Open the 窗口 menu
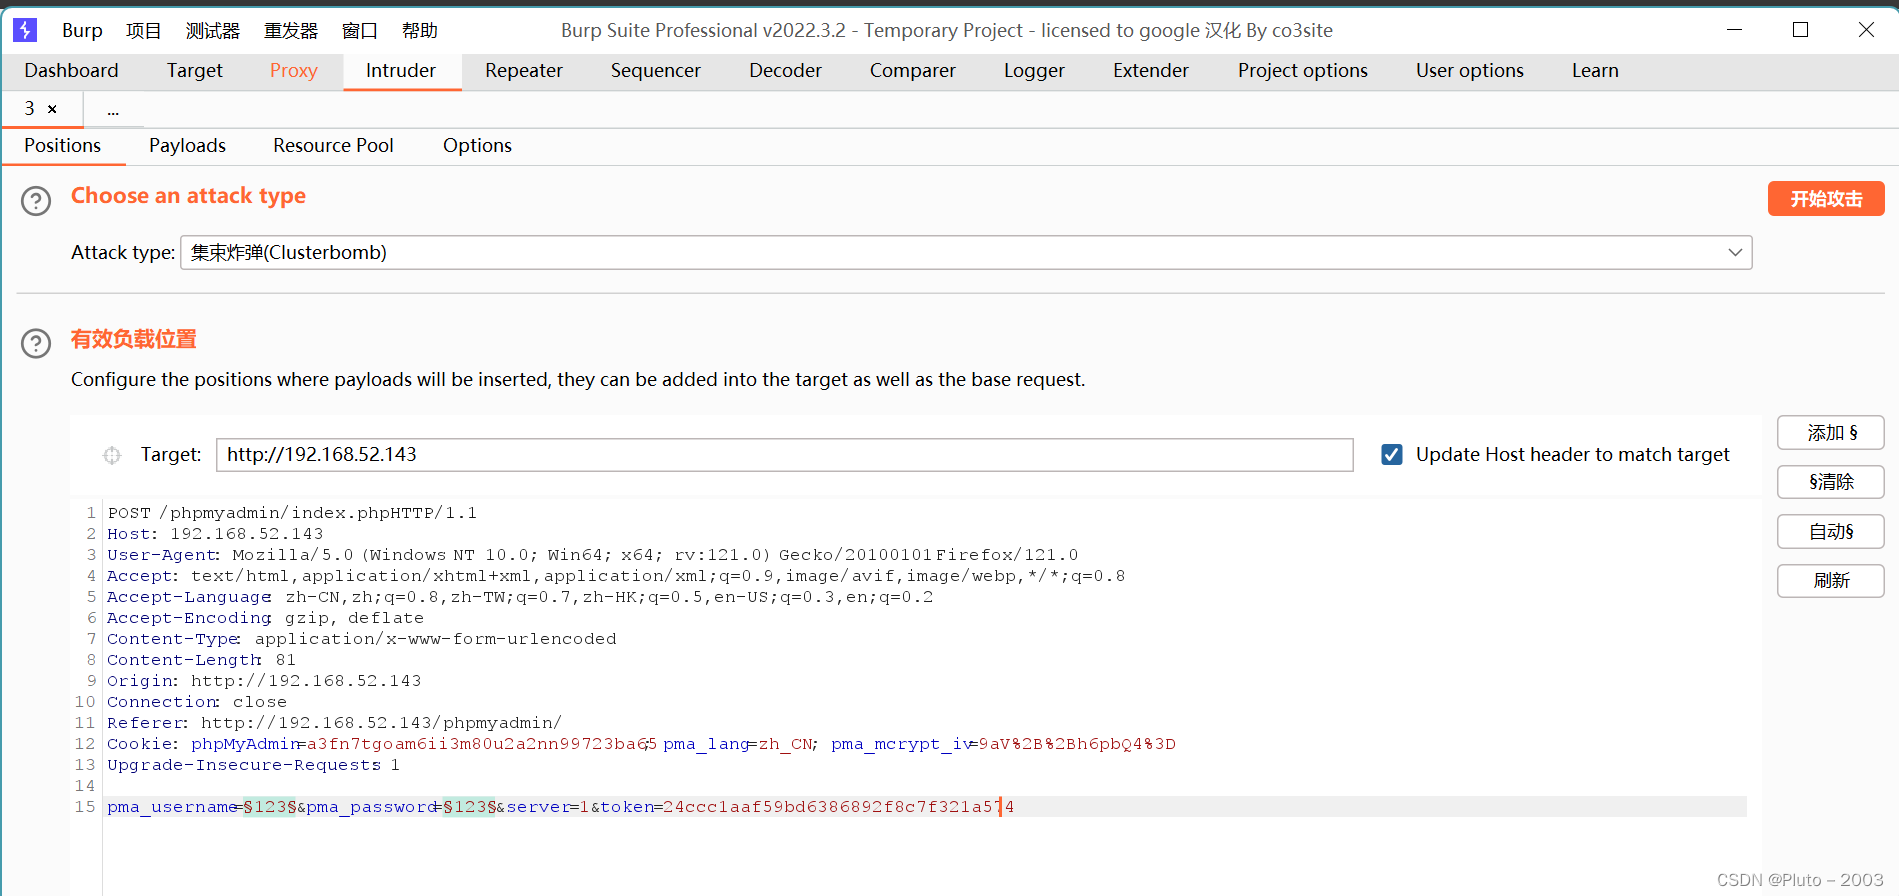This screenshot has width=1899, height=896. (x=359, y=30)
